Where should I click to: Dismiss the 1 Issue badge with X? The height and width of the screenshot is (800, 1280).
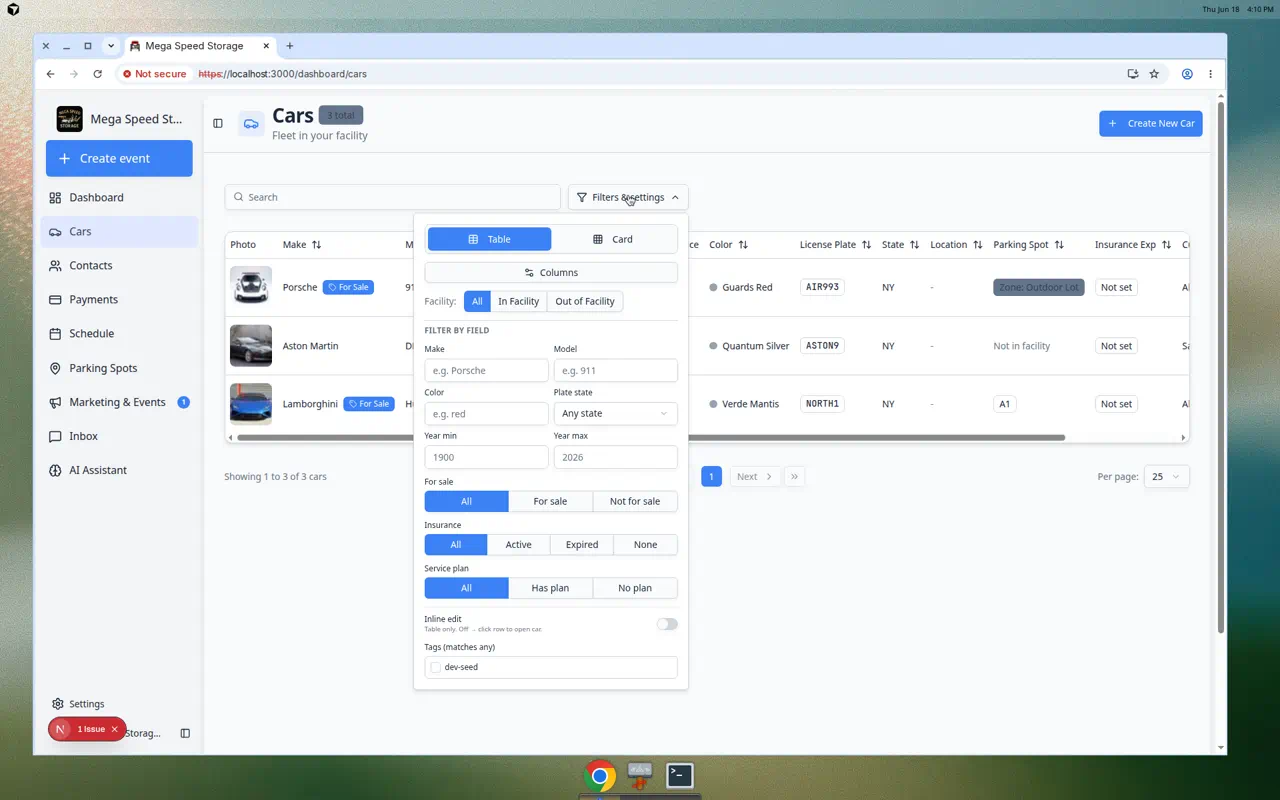point(114,729)
